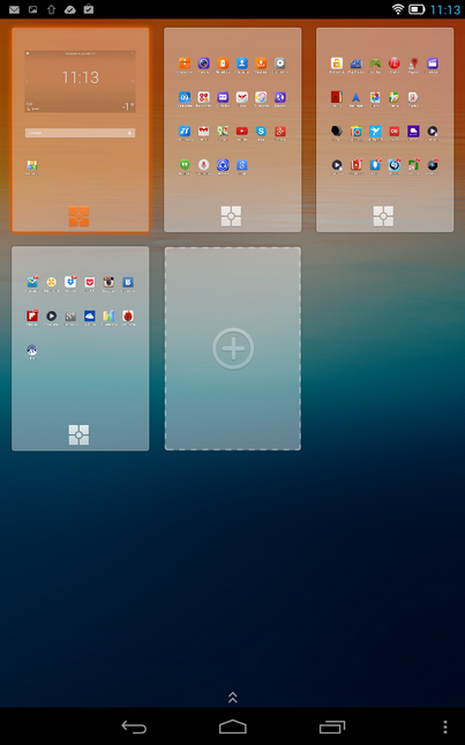Set the third screen as default home

[x=383, y=216]
